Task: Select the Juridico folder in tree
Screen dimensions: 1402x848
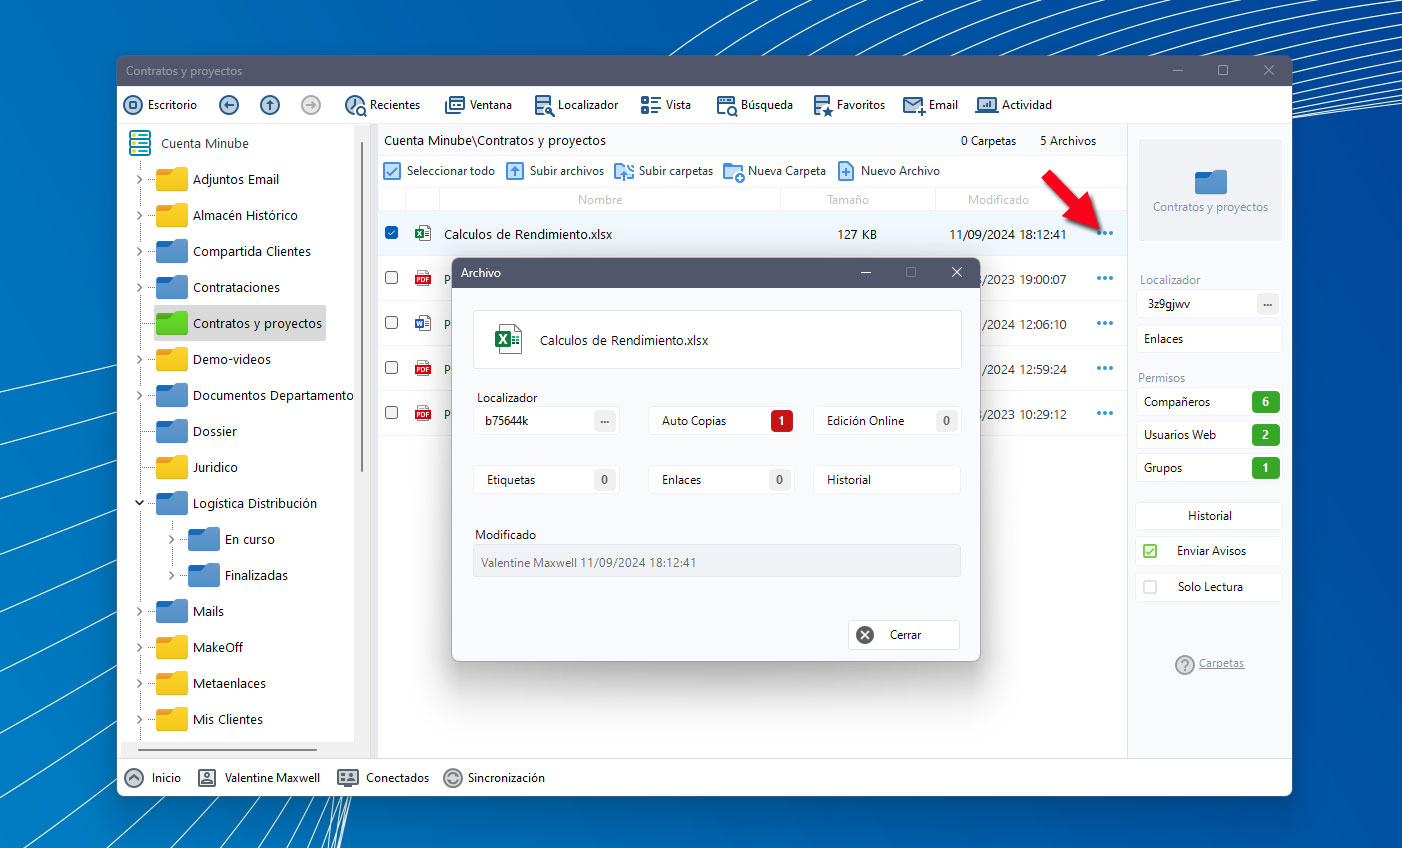Action: coord(197,468)
